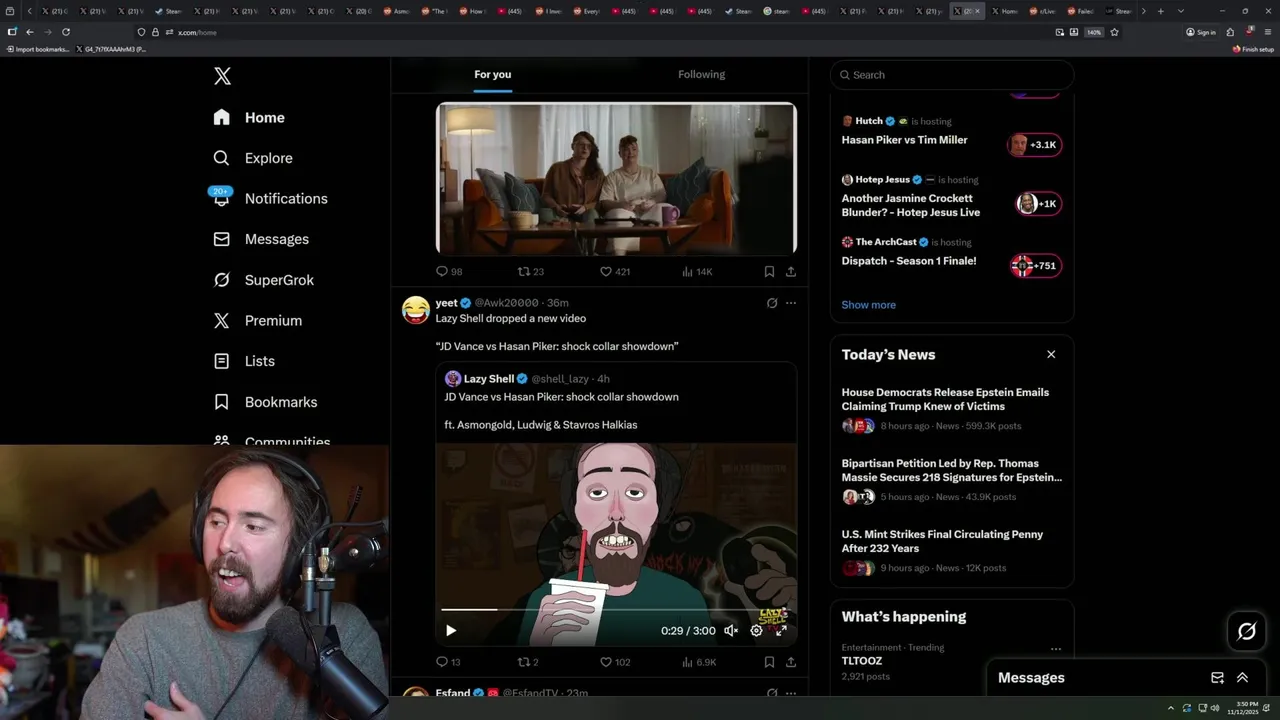Bookmark yeet's post
The height and width of the screenshot is (720, 1280).
click(x=769, y=662)
